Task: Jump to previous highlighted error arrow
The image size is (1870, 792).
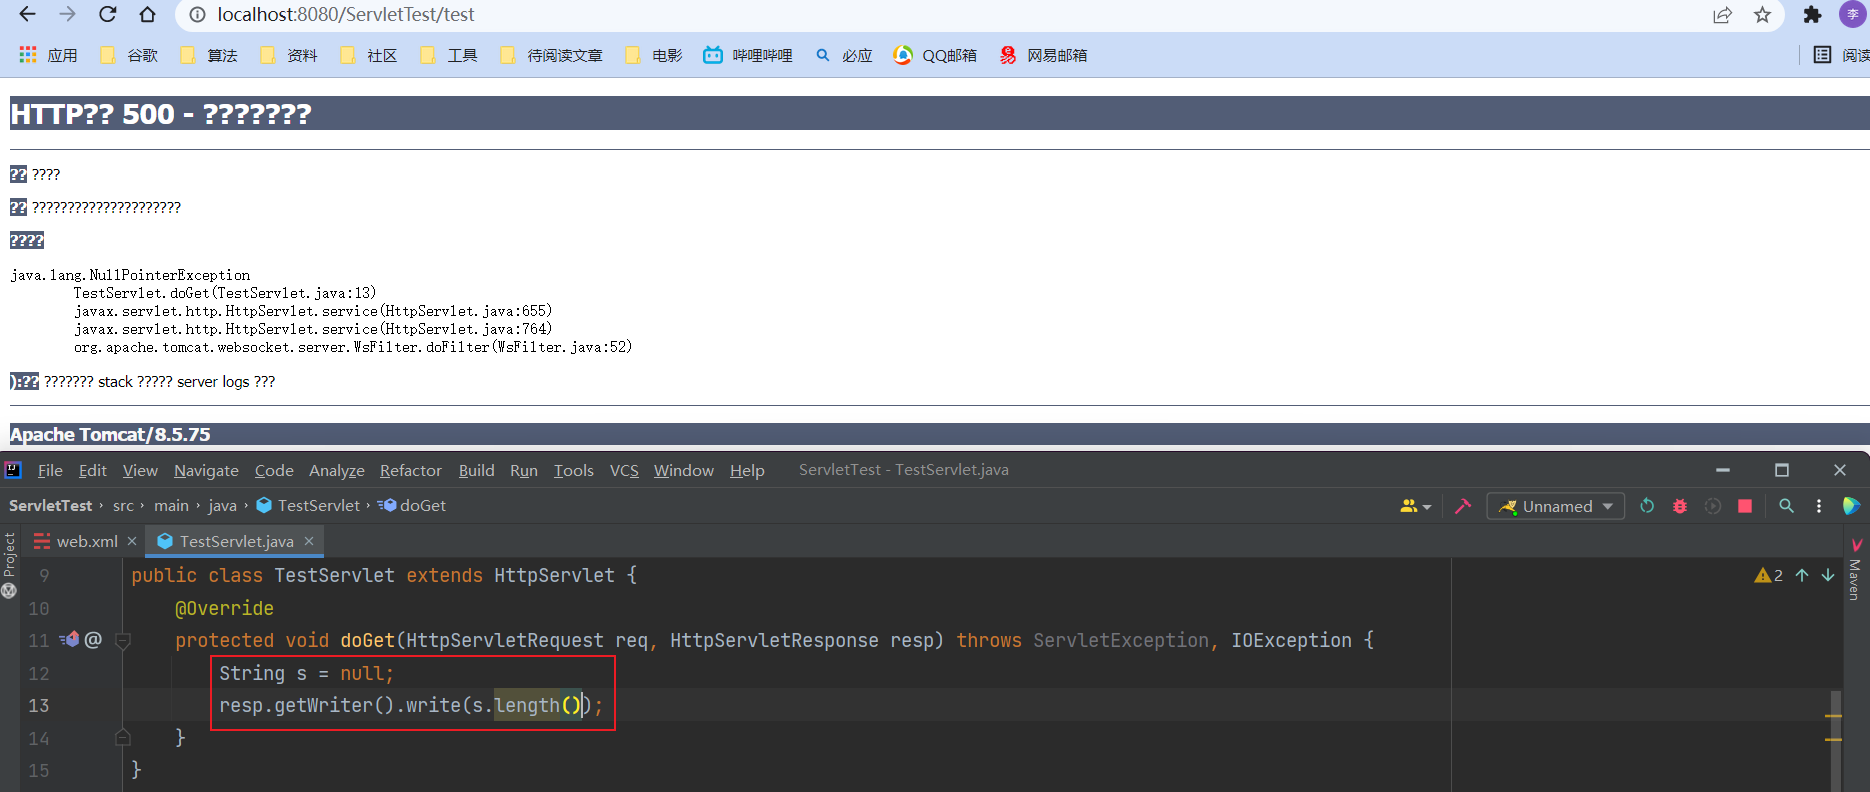Action: point(1802,575)
